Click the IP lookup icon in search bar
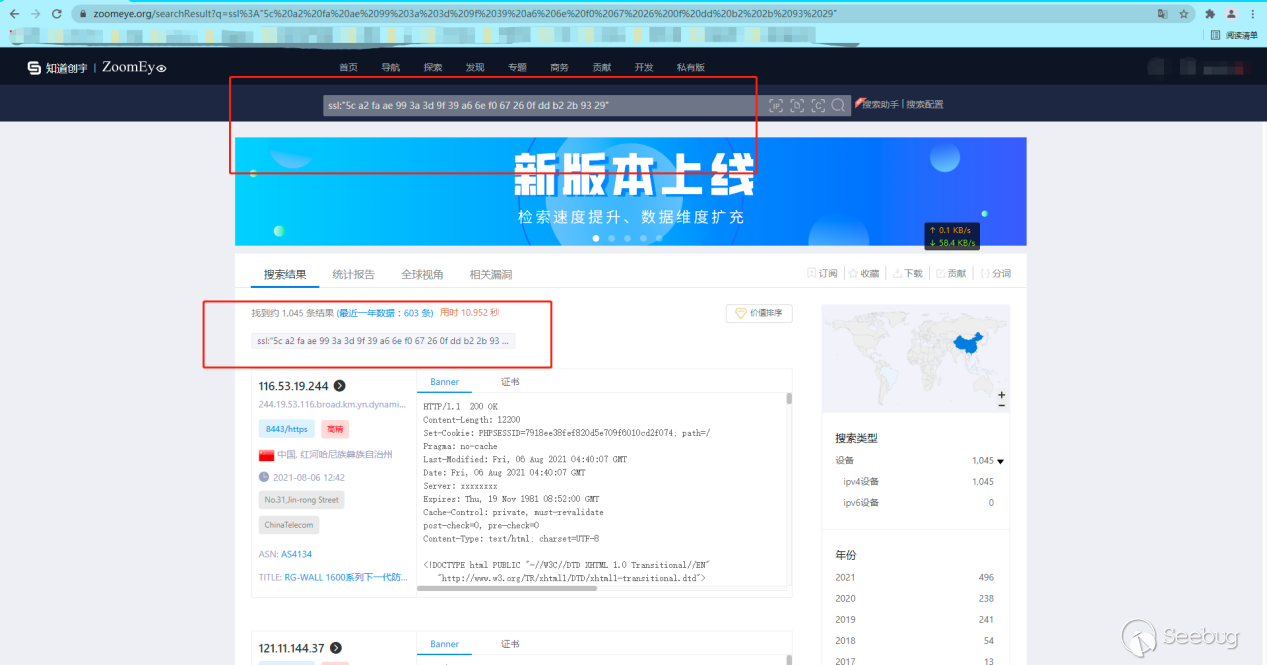 pos(776,105)
